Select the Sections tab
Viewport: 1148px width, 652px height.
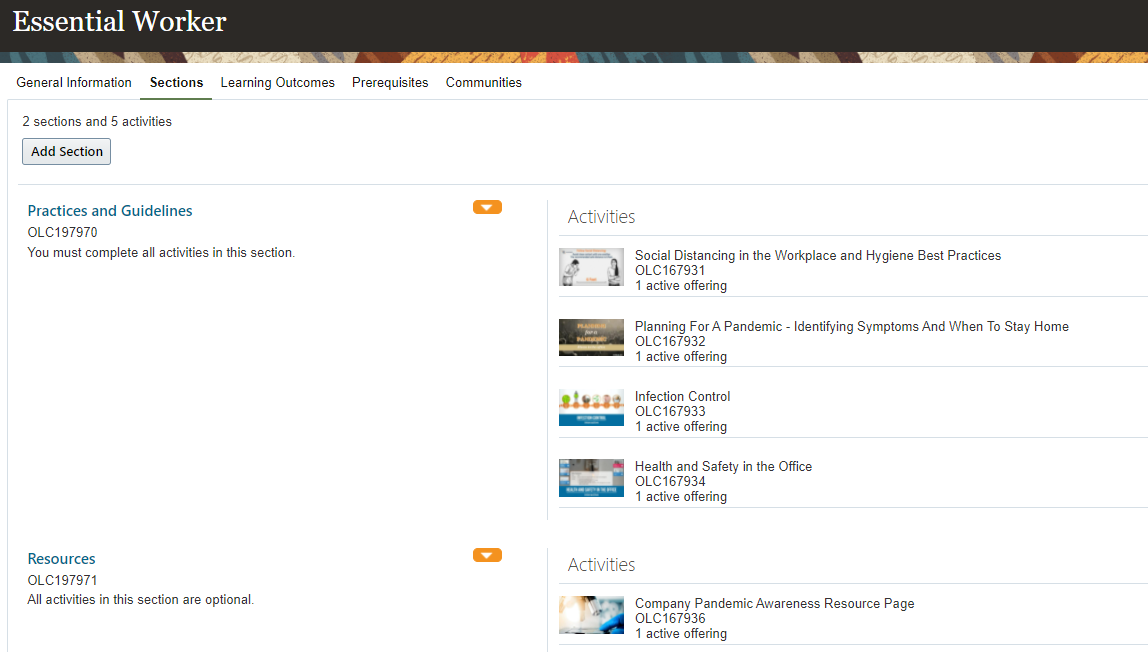pyautogui.click(x=176, y=83)
